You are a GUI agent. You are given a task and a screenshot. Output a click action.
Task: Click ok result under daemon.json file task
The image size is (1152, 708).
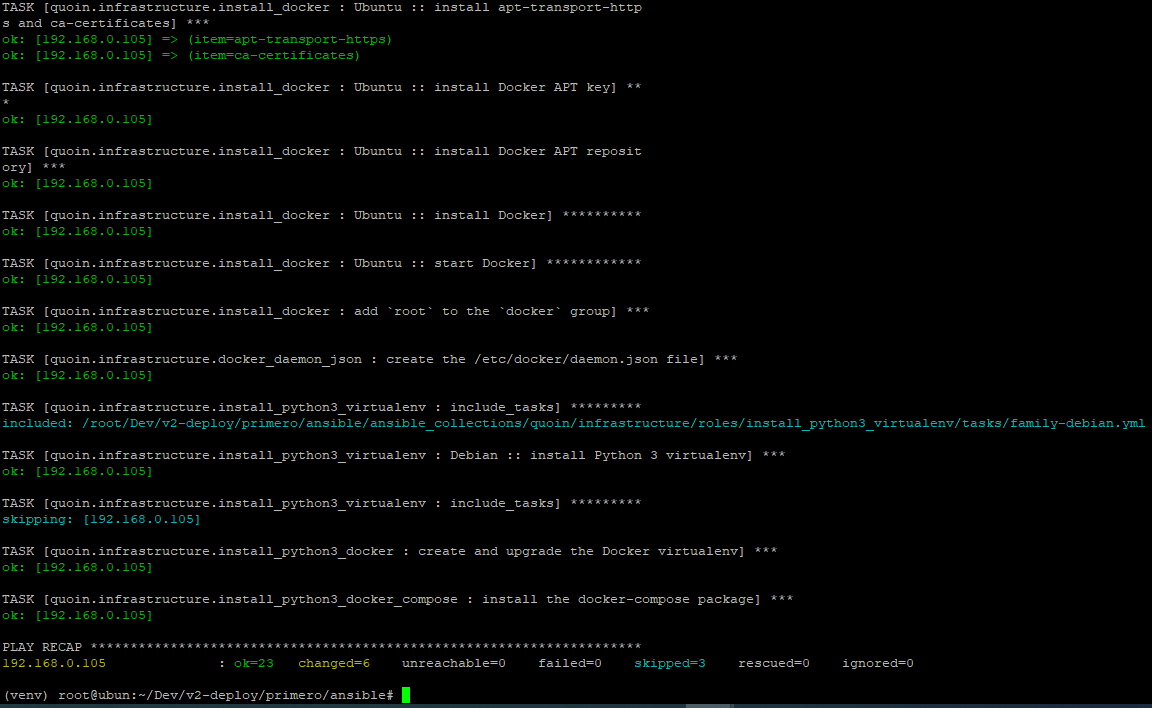coord(77,375)
